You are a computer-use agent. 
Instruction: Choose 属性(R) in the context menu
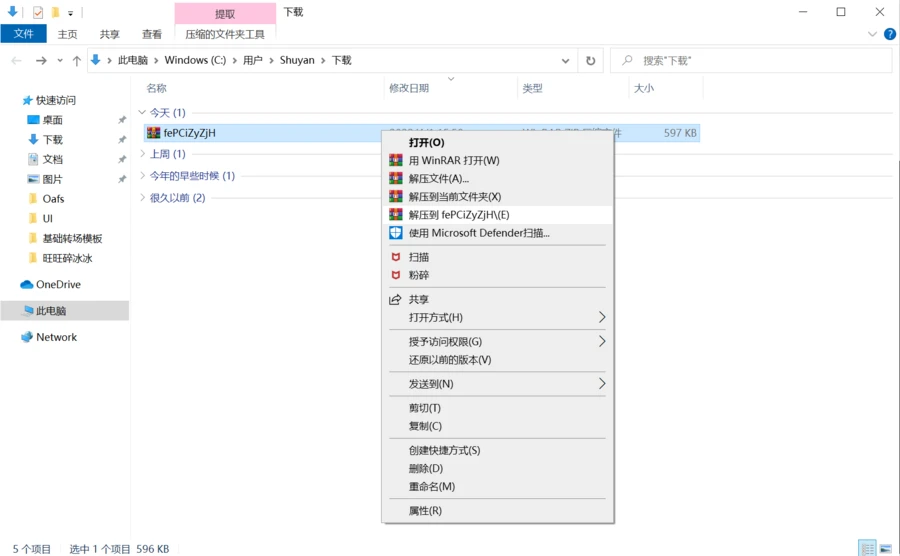(x=425, y=511)
